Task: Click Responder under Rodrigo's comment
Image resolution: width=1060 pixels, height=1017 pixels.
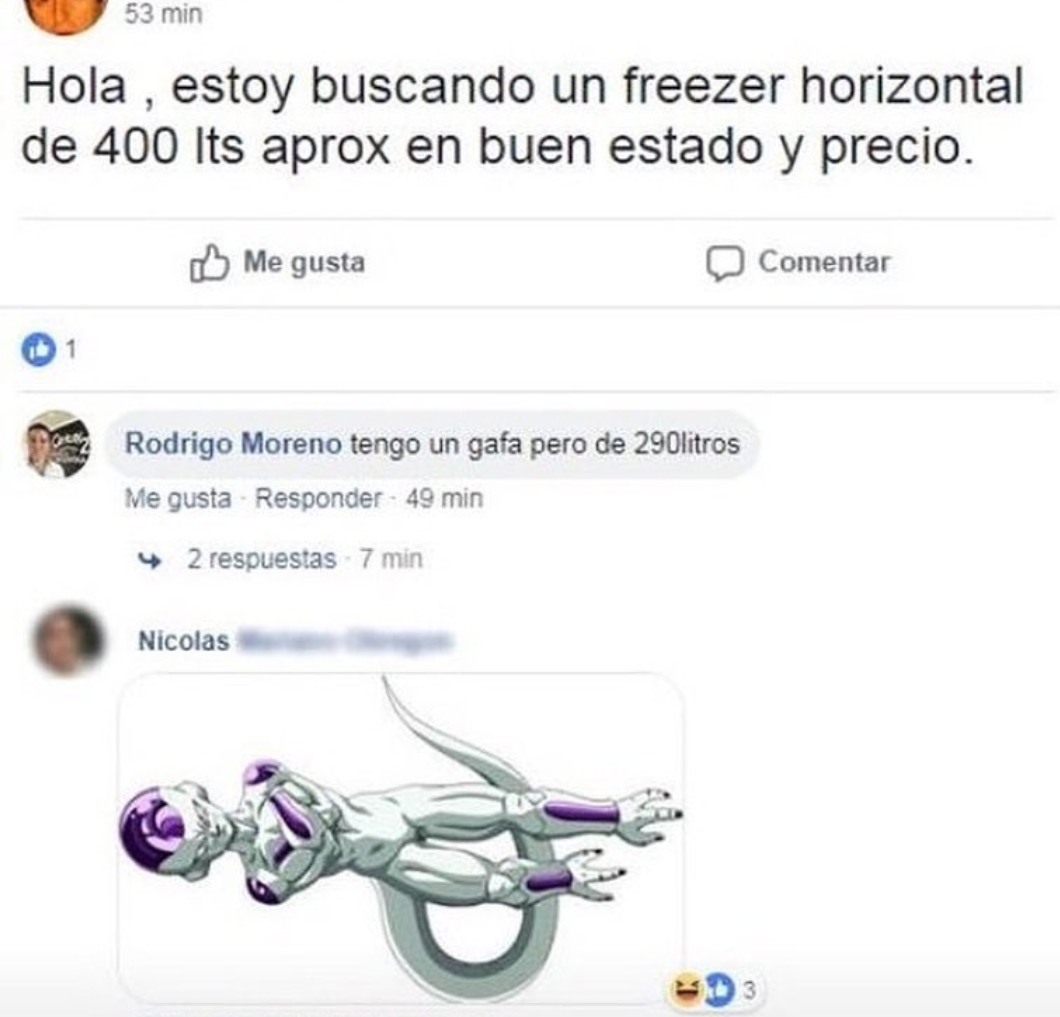Action: [x=318, y=498]
